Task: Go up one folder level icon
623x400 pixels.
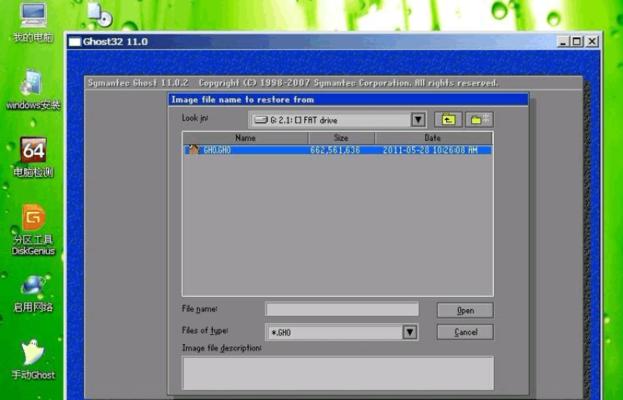Action: point(448,120)
